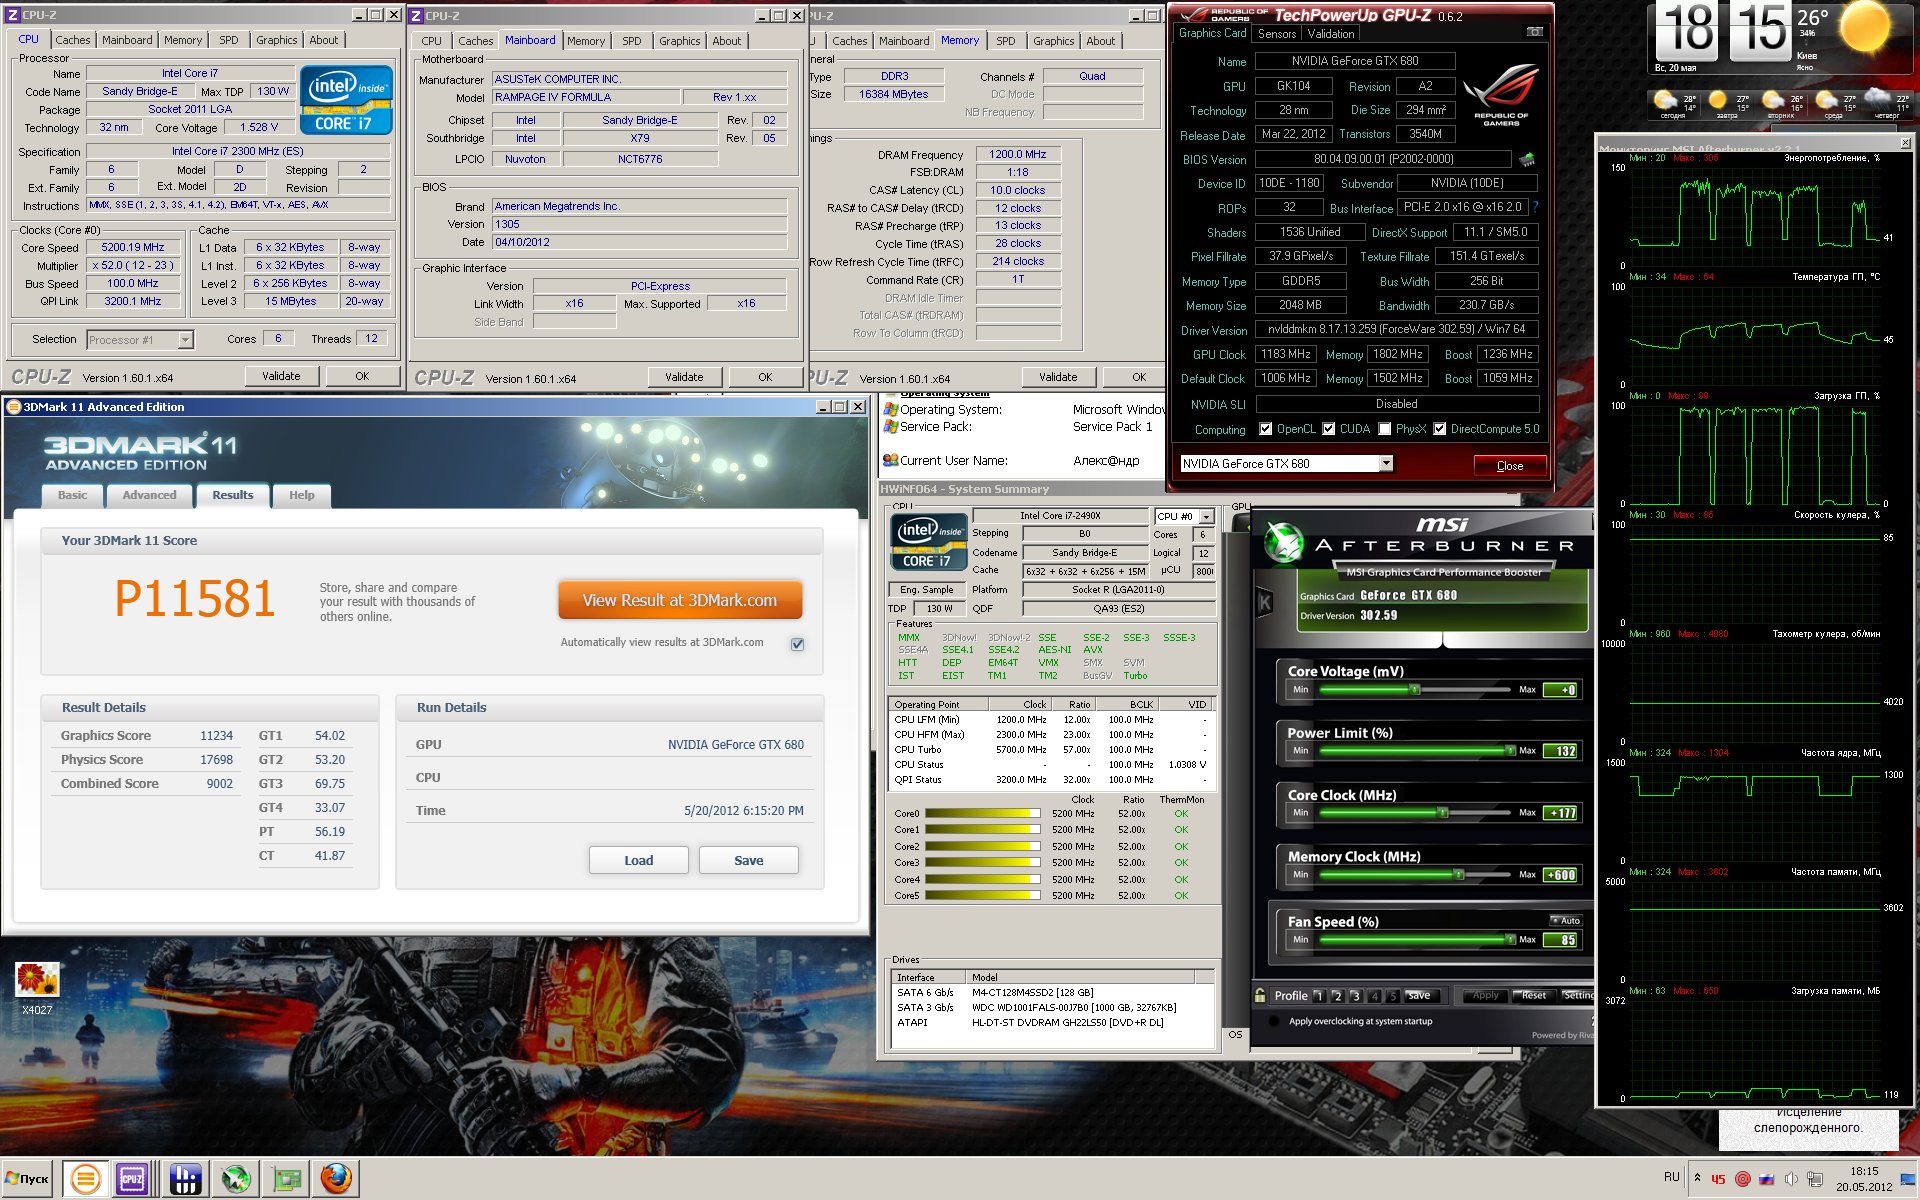This screenshot has width=1920, height=1200.
Task: Toggle OpenCL checkbox in GPU-Z
Action: tap(1265, 429)
